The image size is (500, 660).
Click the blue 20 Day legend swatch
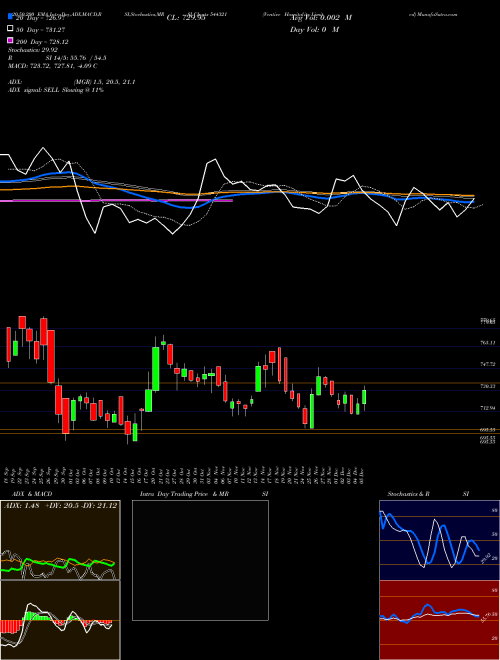pos(10,17)
